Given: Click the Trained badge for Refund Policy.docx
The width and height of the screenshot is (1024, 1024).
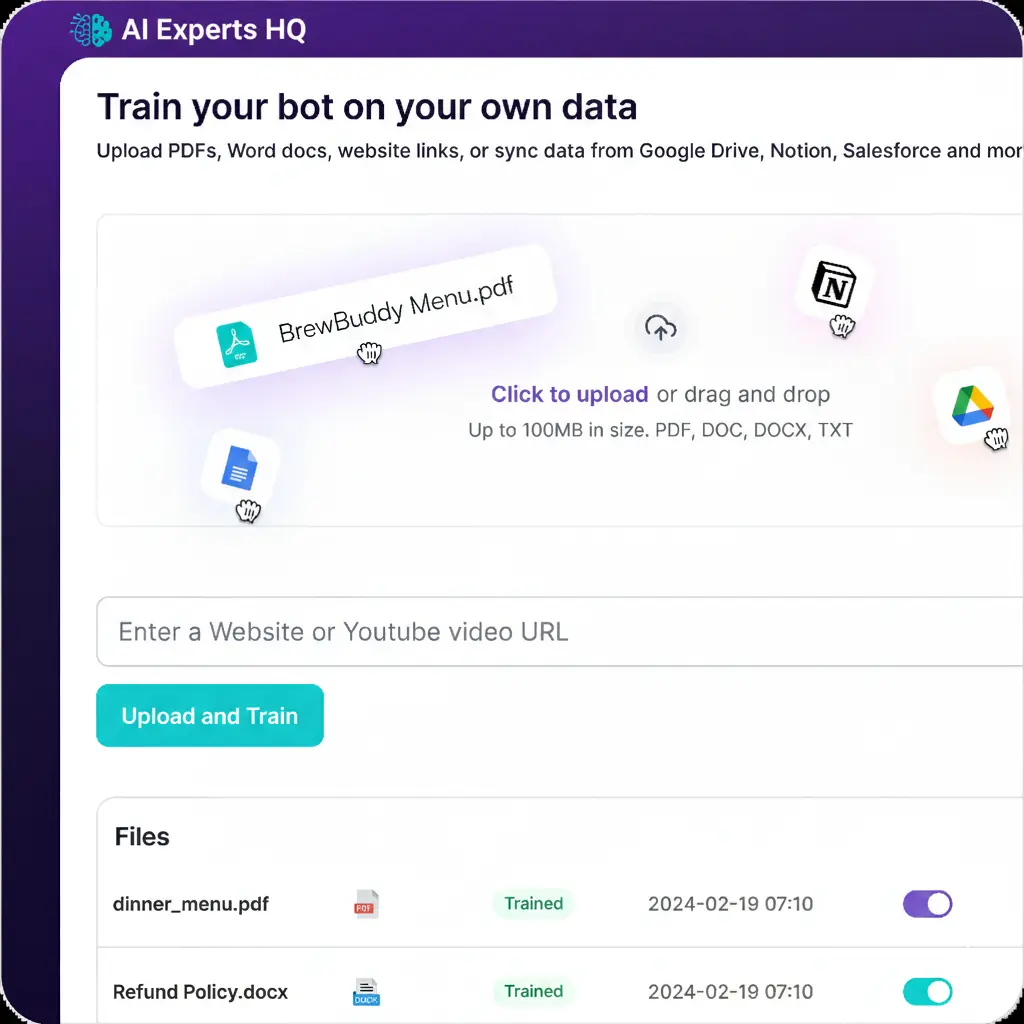Looking at the screenshot, I should [534, 991].
